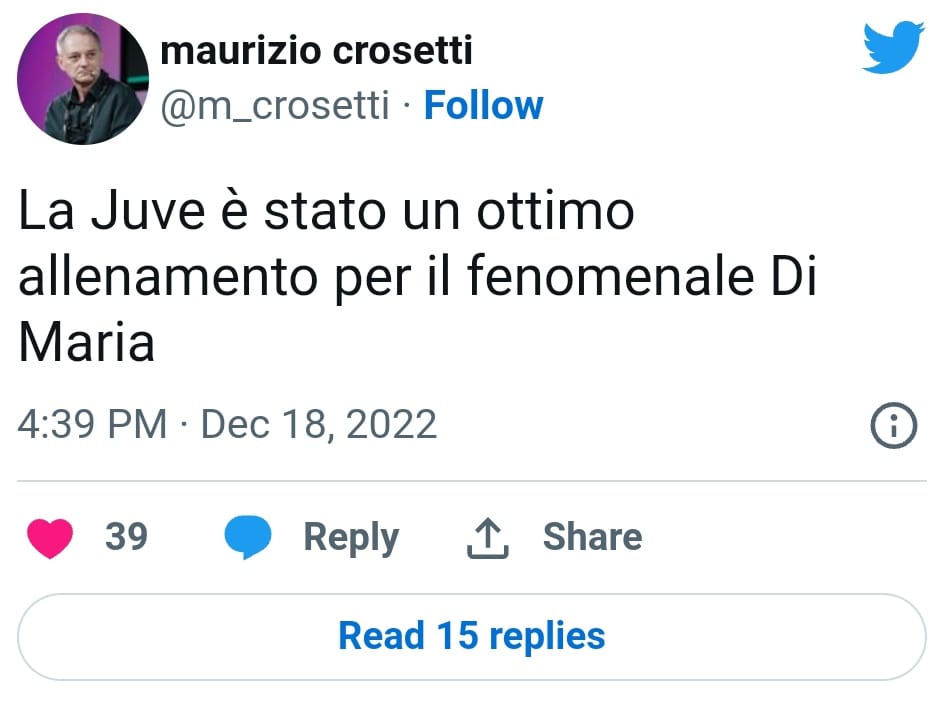941x701 pixels.
Task: Click the like count of 39
Action: [x=126, y=537]
